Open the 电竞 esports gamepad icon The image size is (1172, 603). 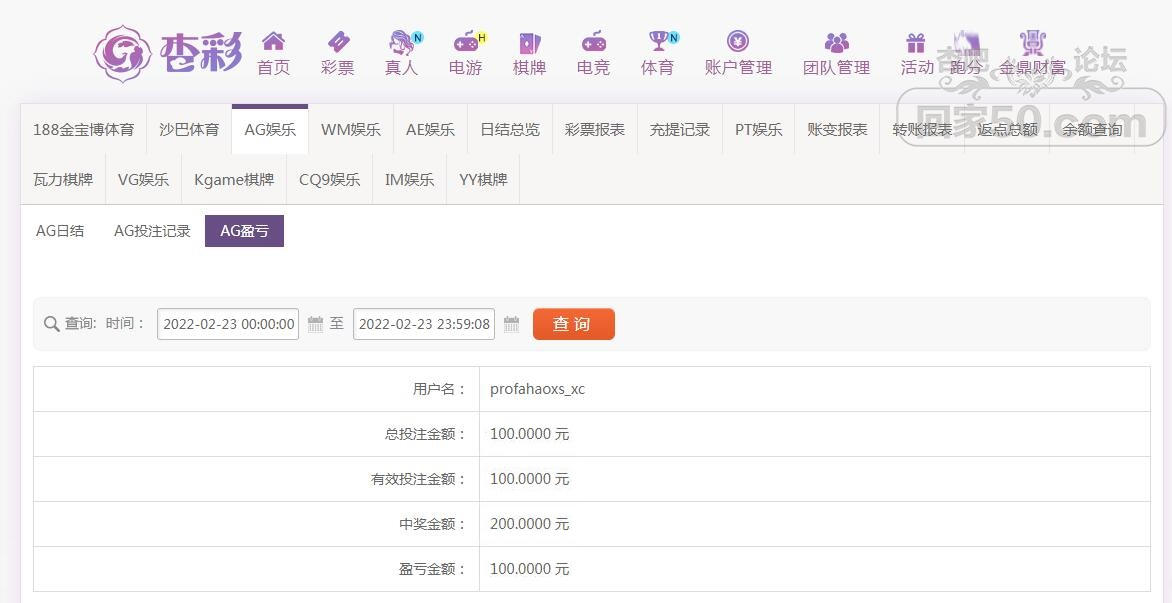pos(593,42)
